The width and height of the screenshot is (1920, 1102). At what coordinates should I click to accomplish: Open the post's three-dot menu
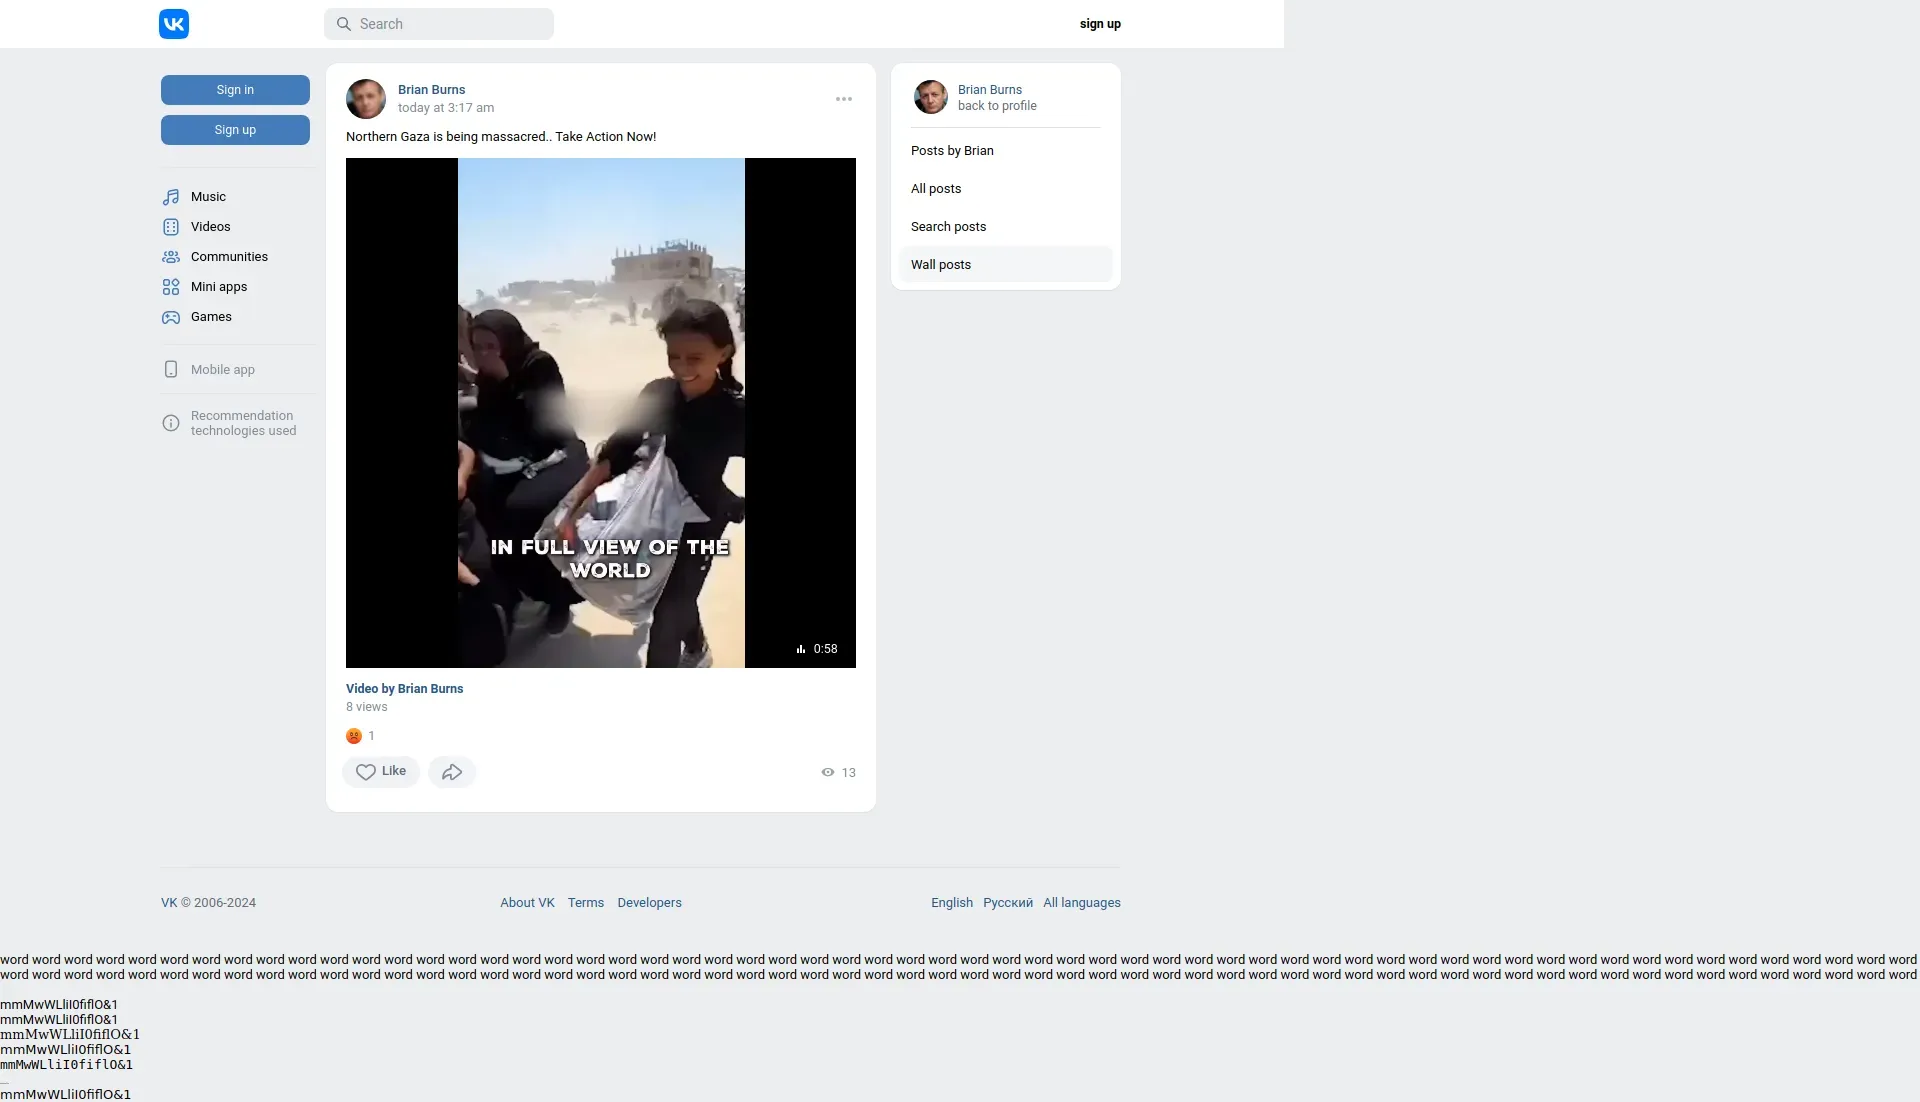coord(844,99)
